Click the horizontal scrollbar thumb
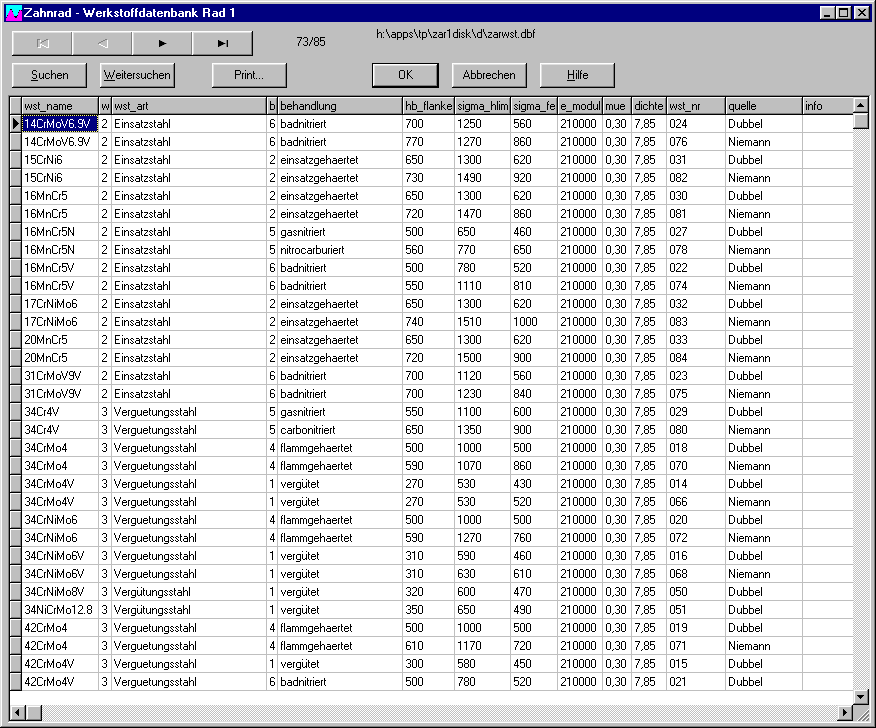This screenshot has width=876, height=728. pos(34,712)
